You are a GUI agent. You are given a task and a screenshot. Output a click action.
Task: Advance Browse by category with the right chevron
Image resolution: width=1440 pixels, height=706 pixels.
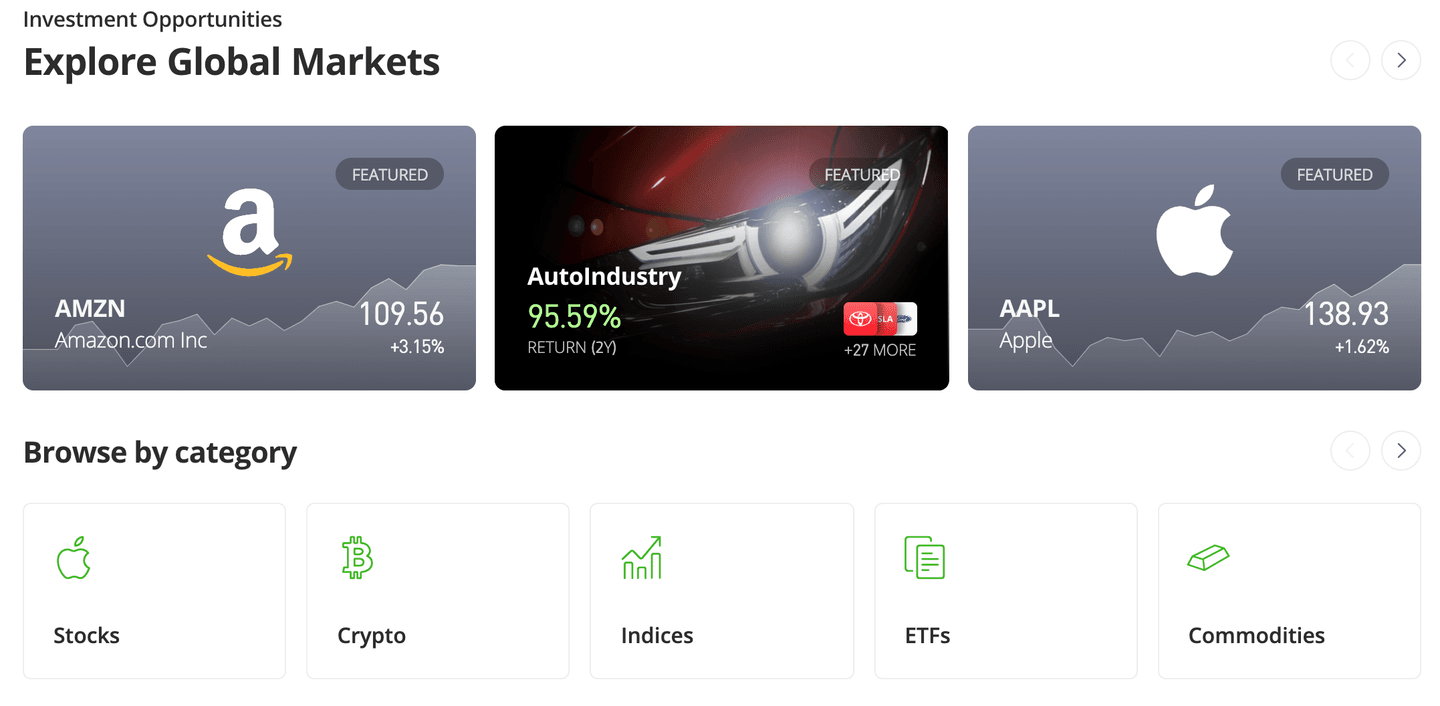[1400, 450]
